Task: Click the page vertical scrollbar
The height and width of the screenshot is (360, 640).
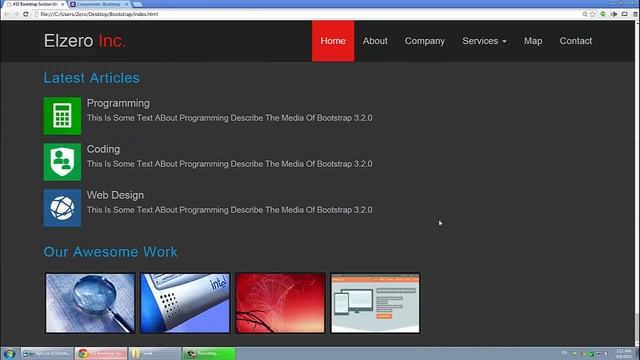Action: (637, 184)
